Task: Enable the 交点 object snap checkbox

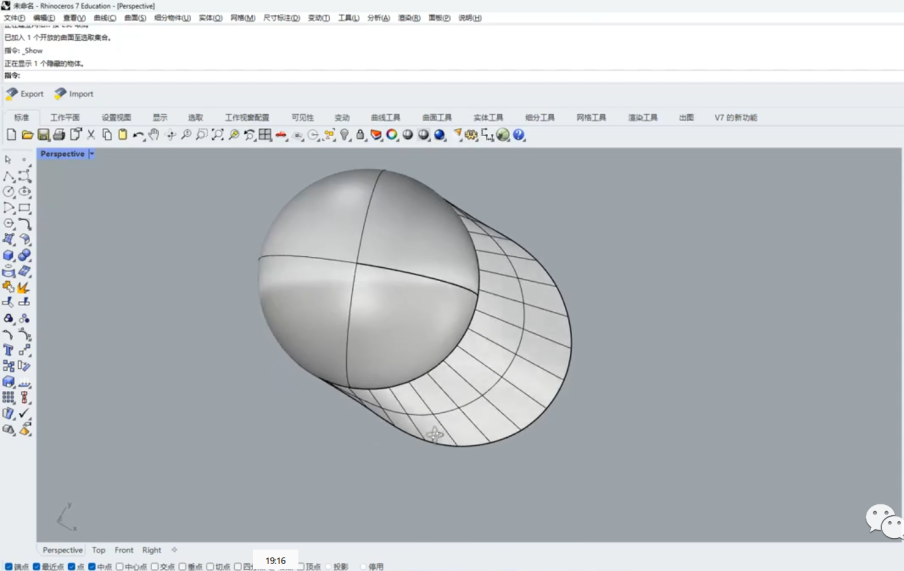Action: coord(155,567)
